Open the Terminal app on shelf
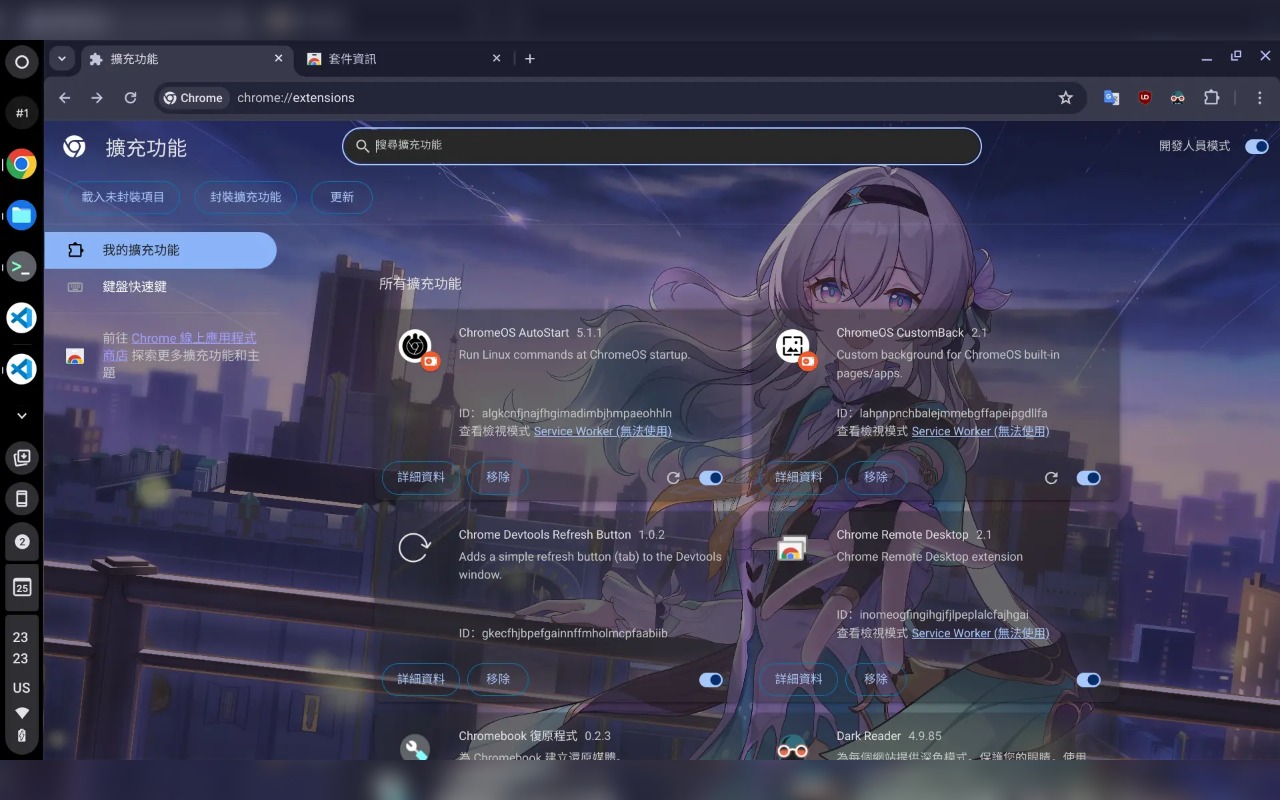Screen dimensions: 1280x800 coord(22,266)
